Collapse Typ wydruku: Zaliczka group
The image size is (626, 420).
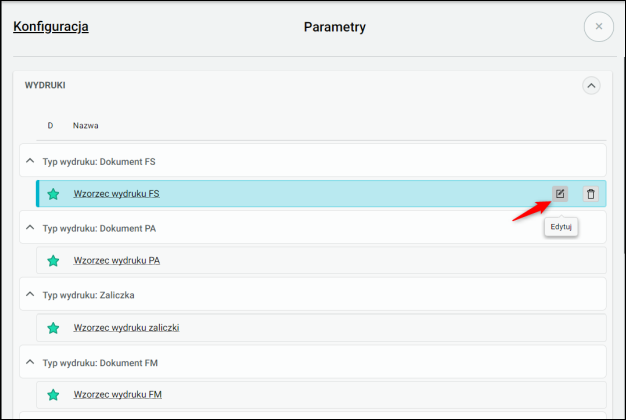(29, 294)
